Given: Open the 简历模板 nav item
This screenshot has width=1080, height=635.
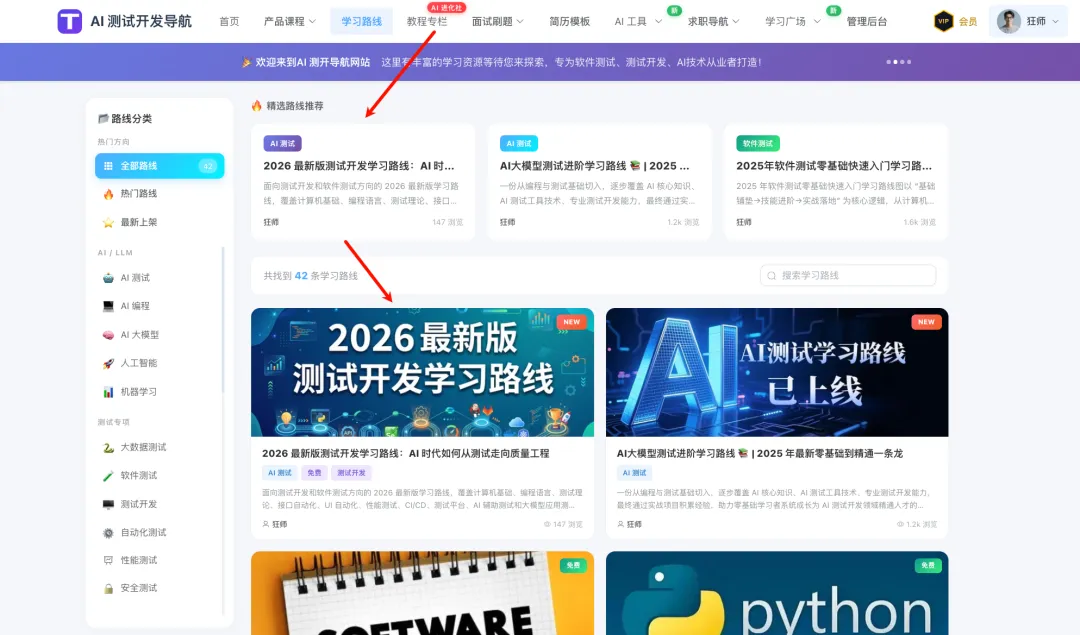Looking at the screenshot, I should point(570,21).
